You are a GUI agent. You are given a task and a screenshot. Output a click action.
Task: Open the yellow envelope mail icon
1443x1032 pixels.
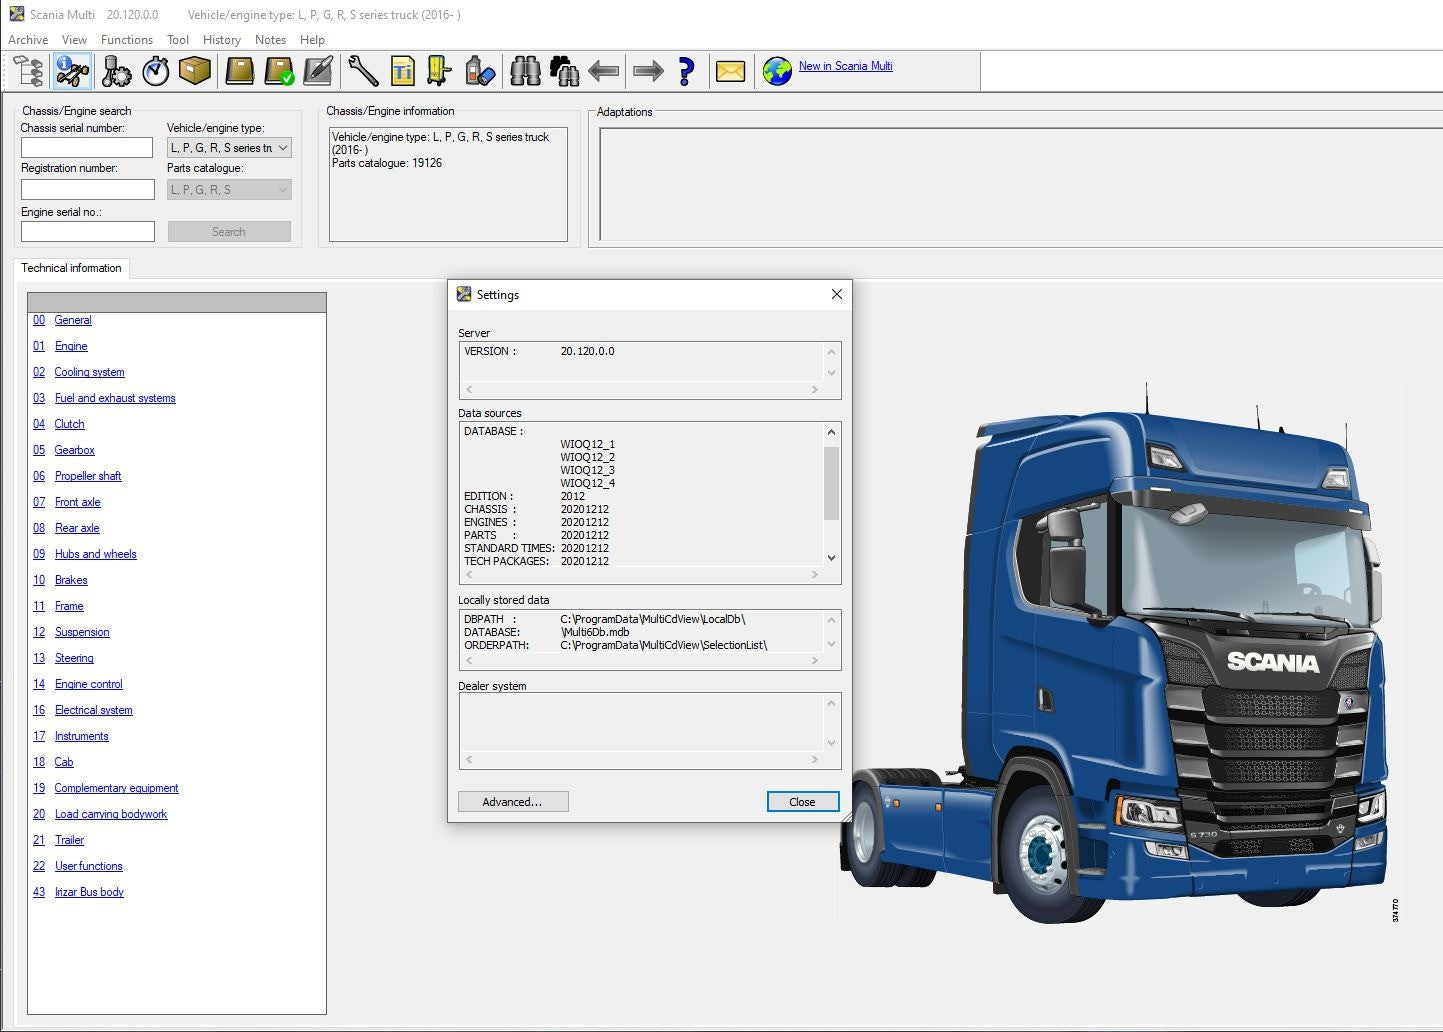730,71
